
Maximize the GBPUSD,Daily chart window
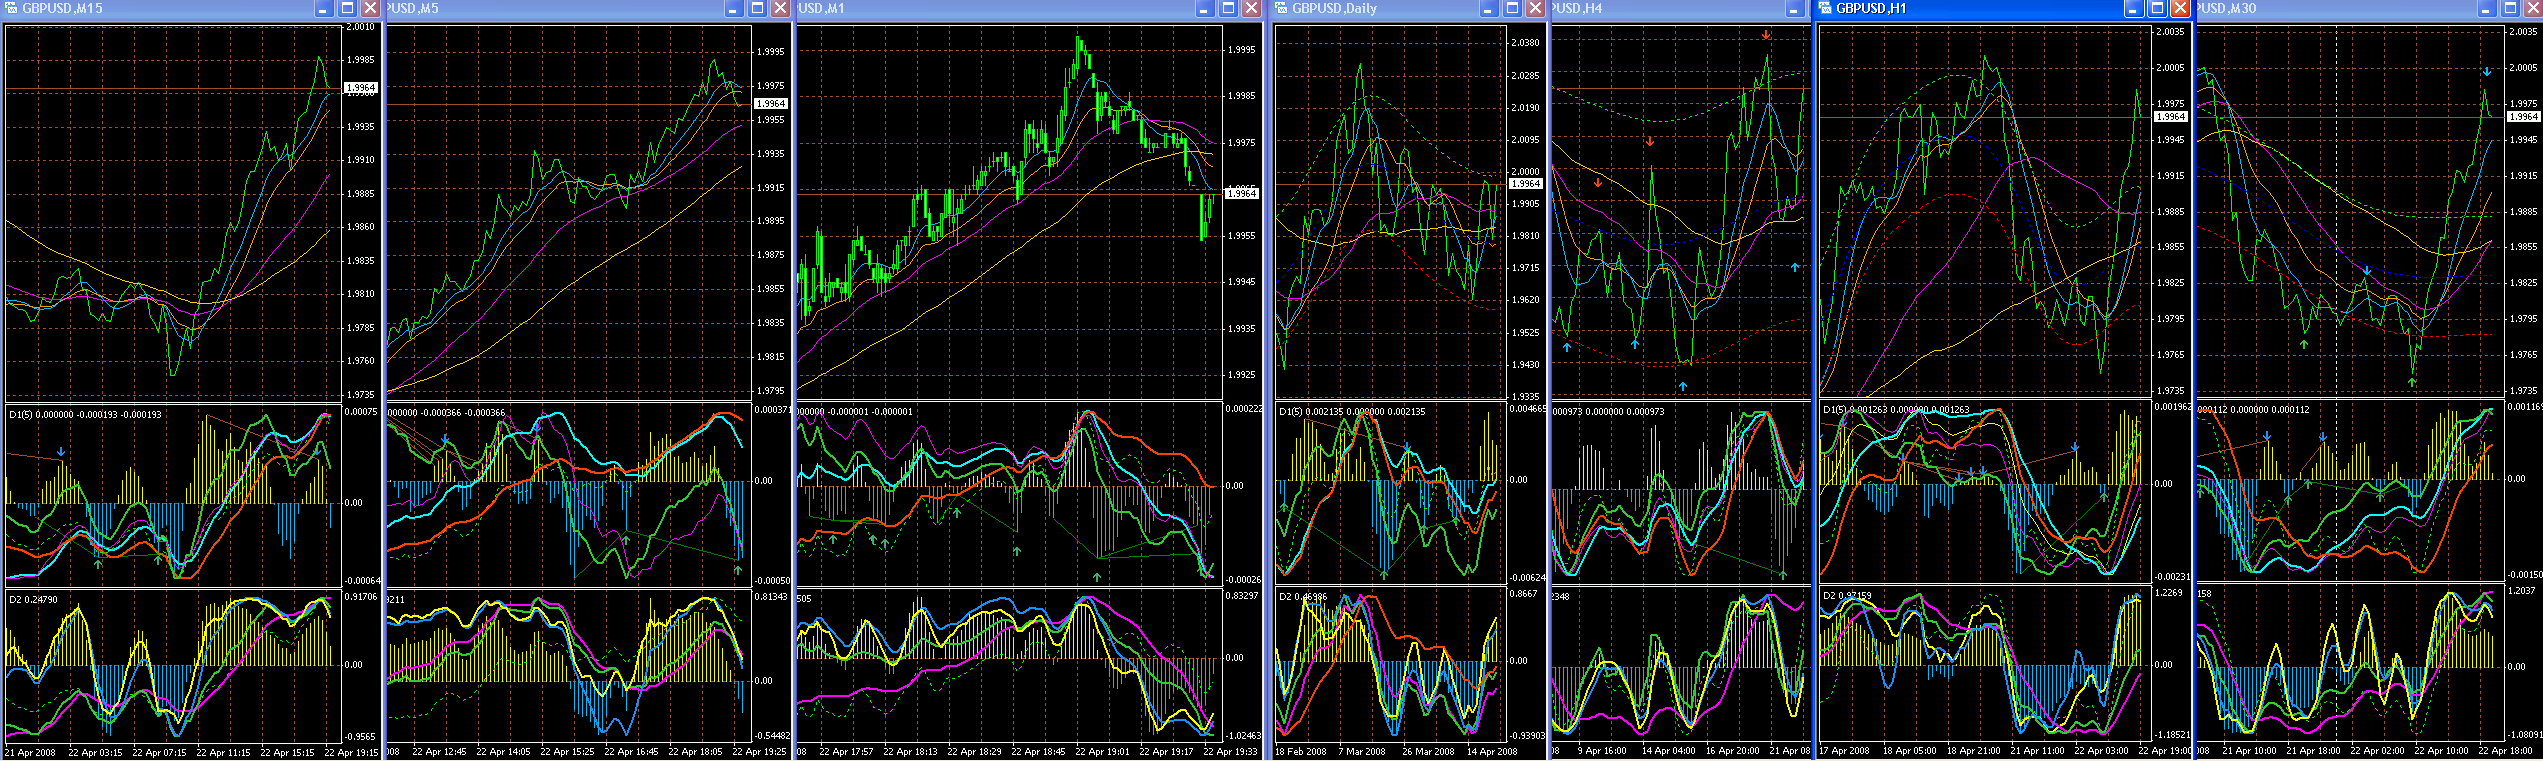[x=1512, y=8]
